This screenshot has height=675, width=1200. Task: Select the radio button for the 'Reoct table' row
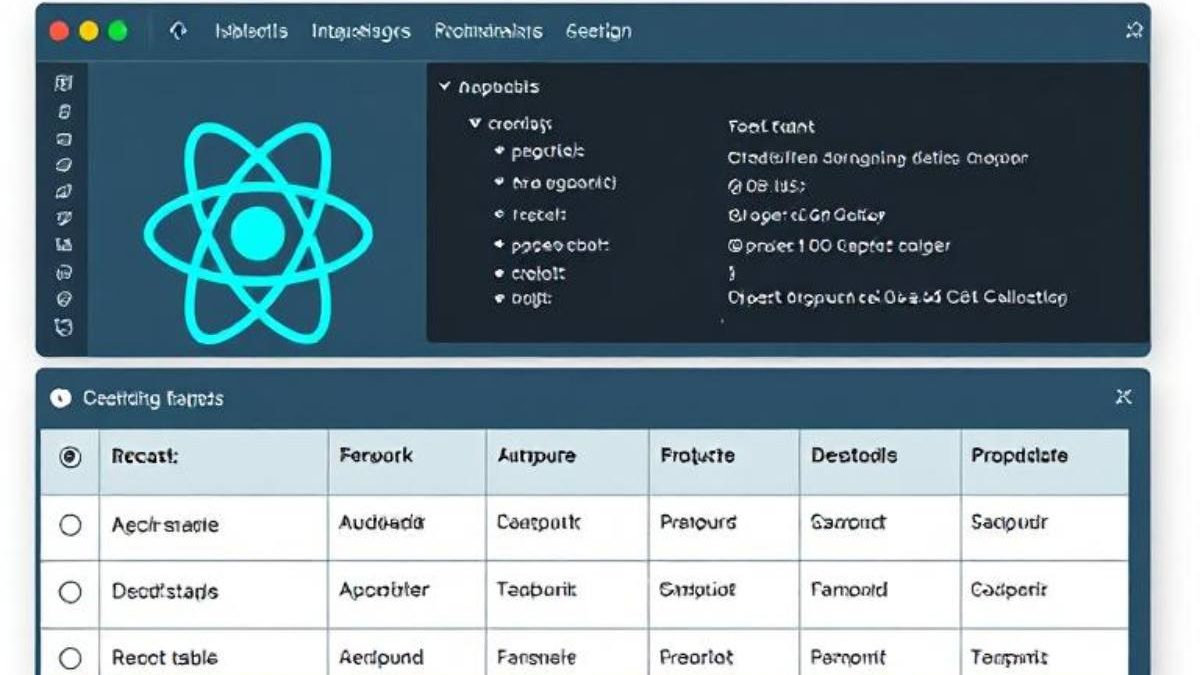(x=70, y=658)
